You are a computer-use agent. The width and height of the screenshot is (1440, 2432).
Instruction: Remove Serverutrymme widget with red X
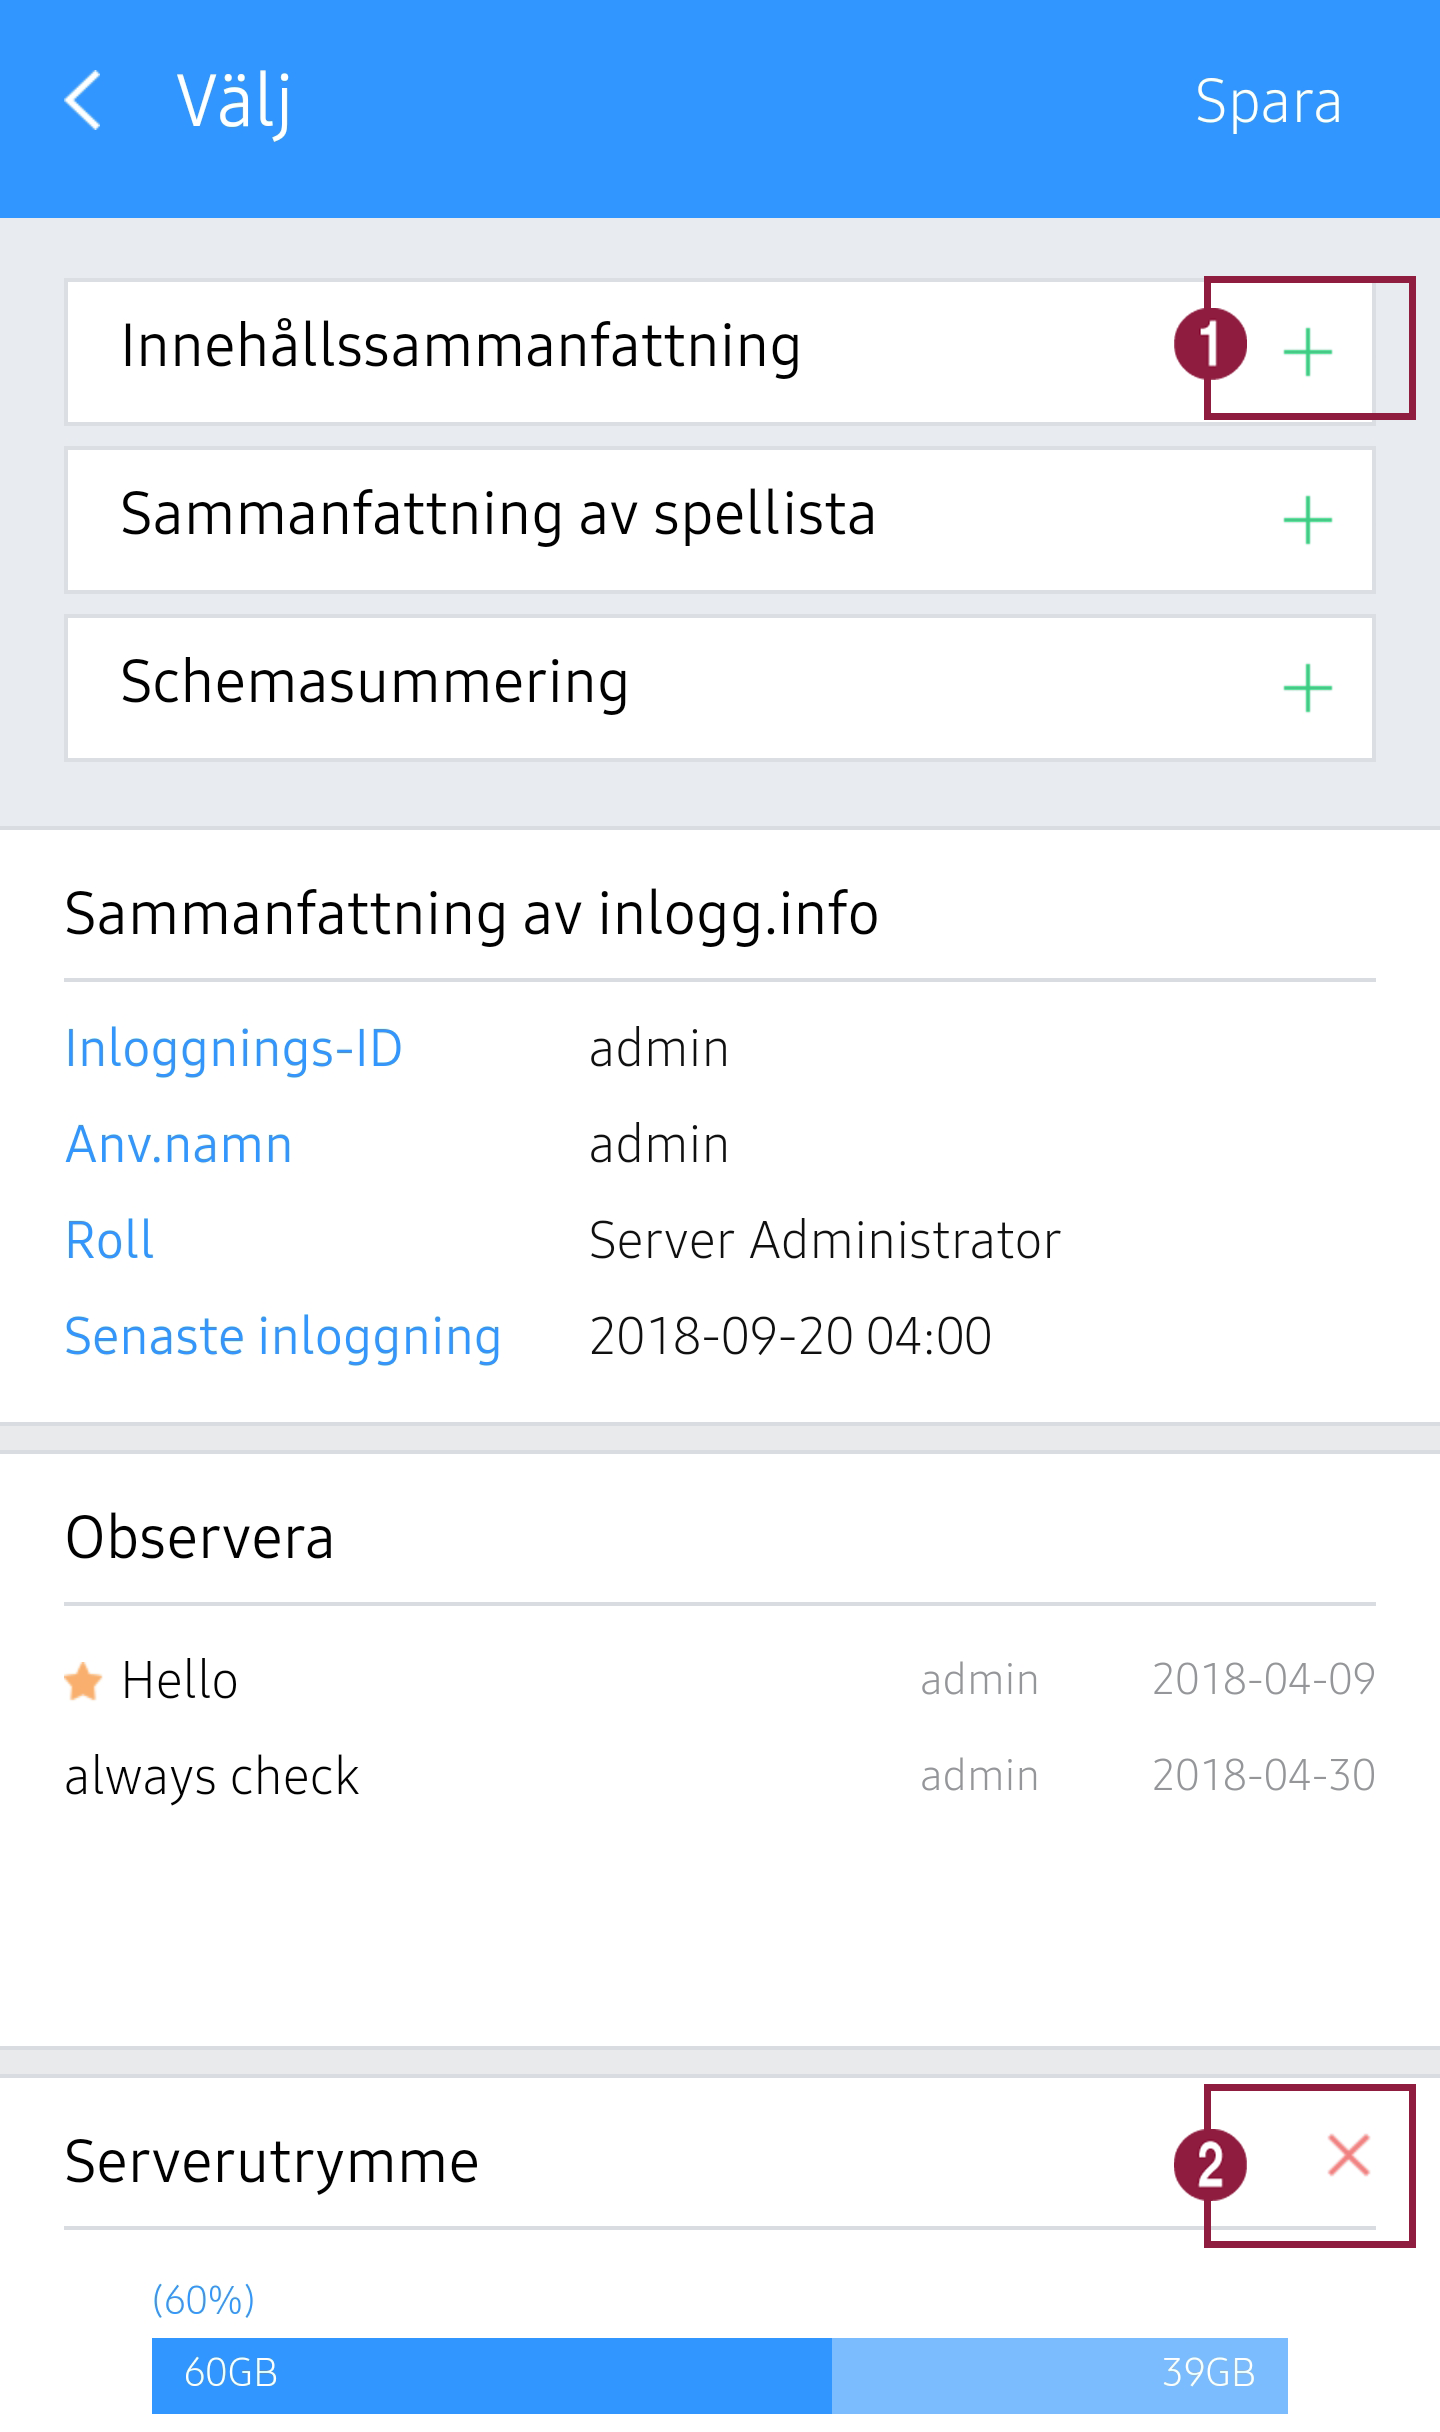pos(1348,2155)
